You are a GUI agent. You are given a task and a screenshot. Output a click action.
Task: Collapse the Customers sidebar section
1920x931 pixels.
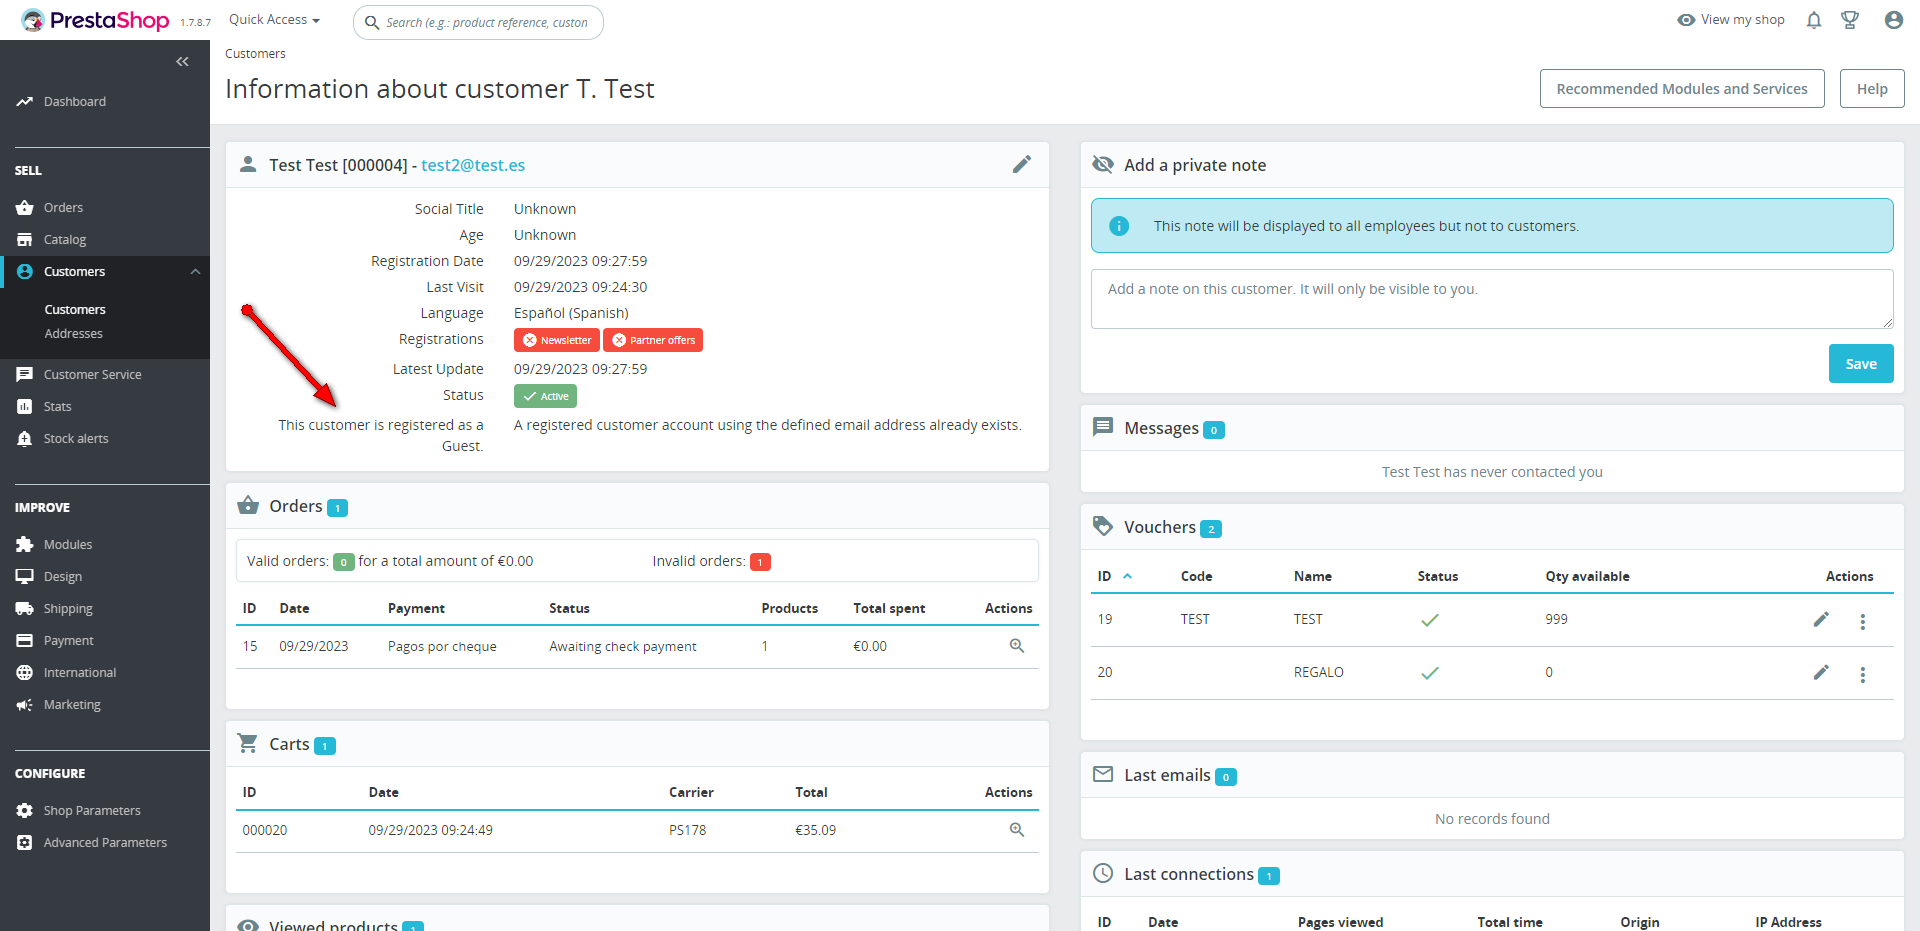click(195, 272)
